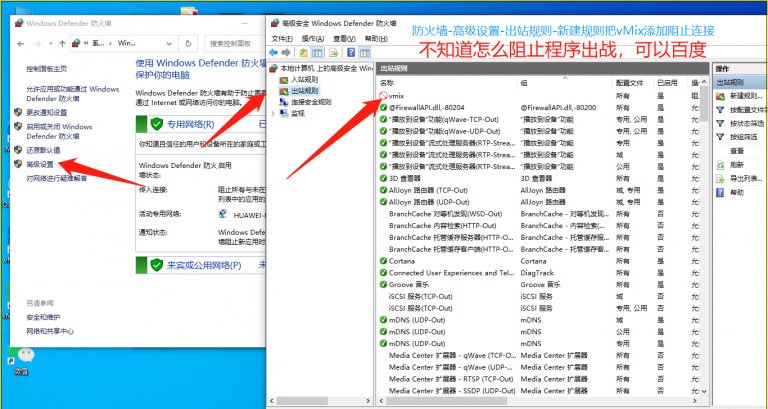Click the 新建规则 icon in the actions pane
768x409 pixels.
coord(720,96)
